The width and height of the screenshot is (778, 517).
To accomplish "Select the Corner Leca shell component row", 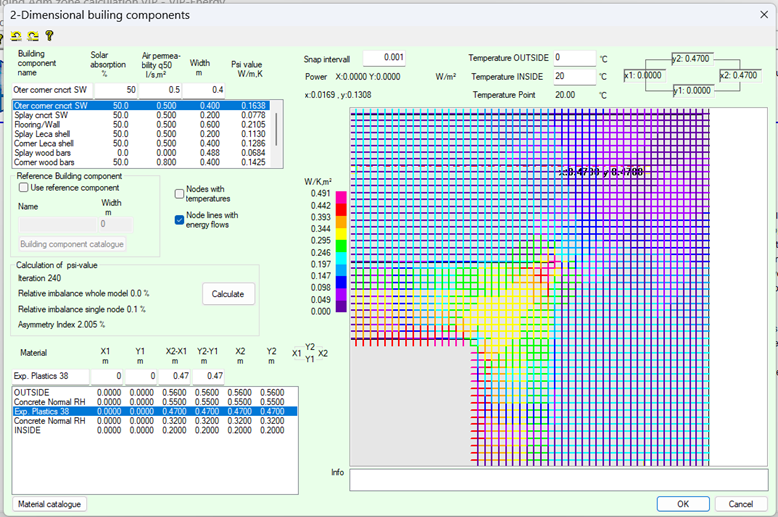I will click(x=44, y=143).
